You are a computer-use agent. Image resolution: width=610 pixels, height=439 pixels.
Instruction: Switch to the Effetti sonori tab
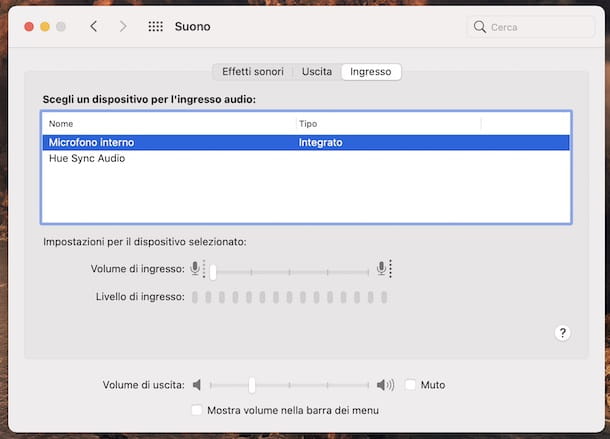tap(253, 72)
